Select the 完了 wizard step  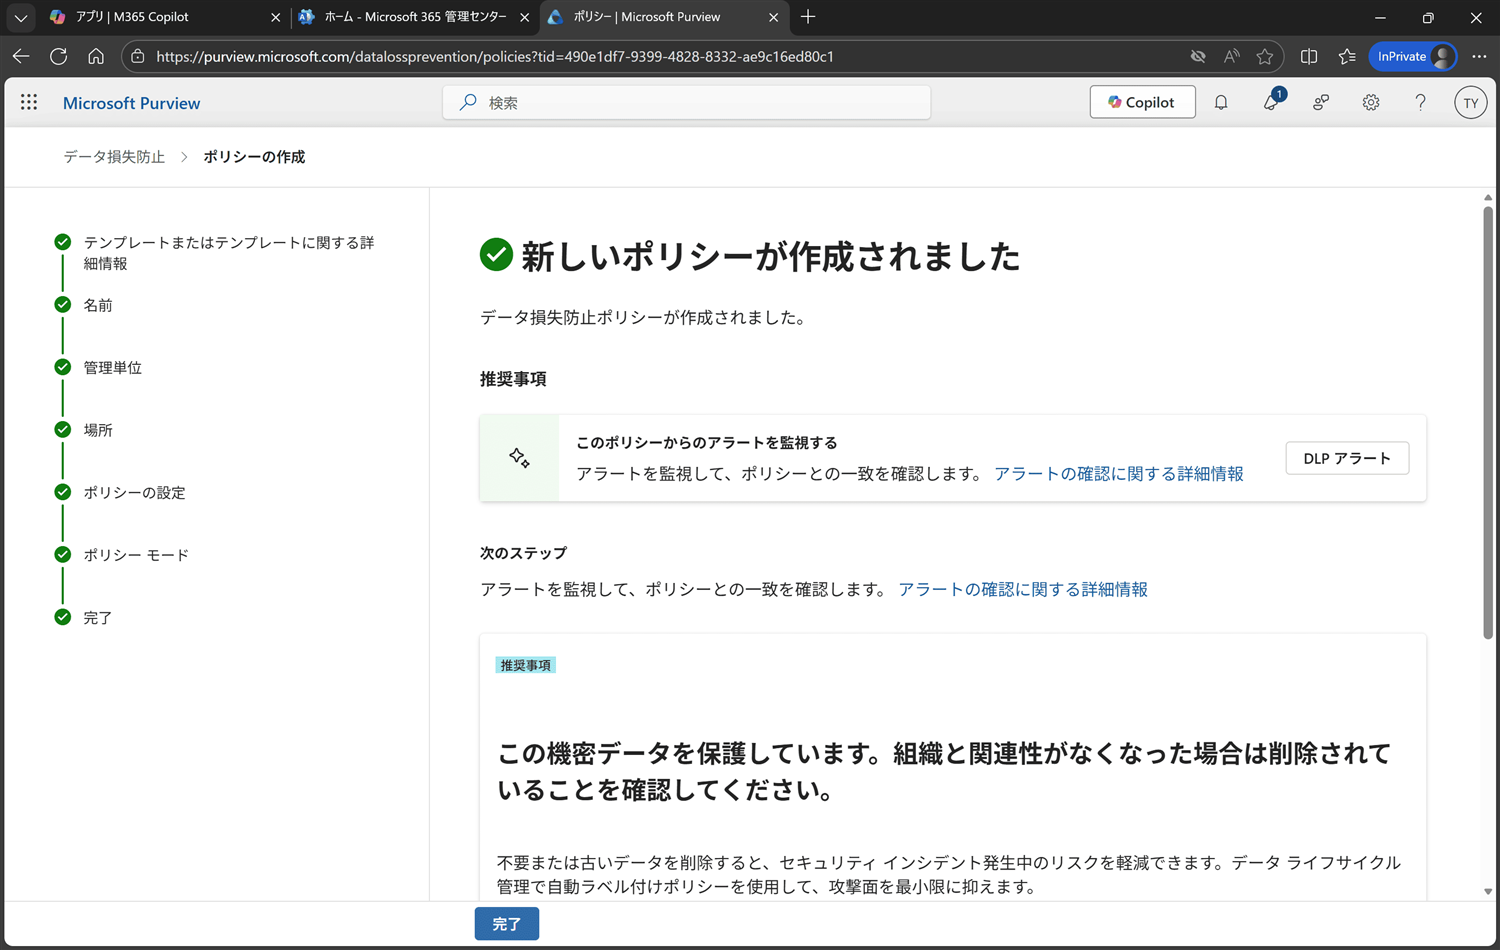pyautogui.click(x=98, y=618)
